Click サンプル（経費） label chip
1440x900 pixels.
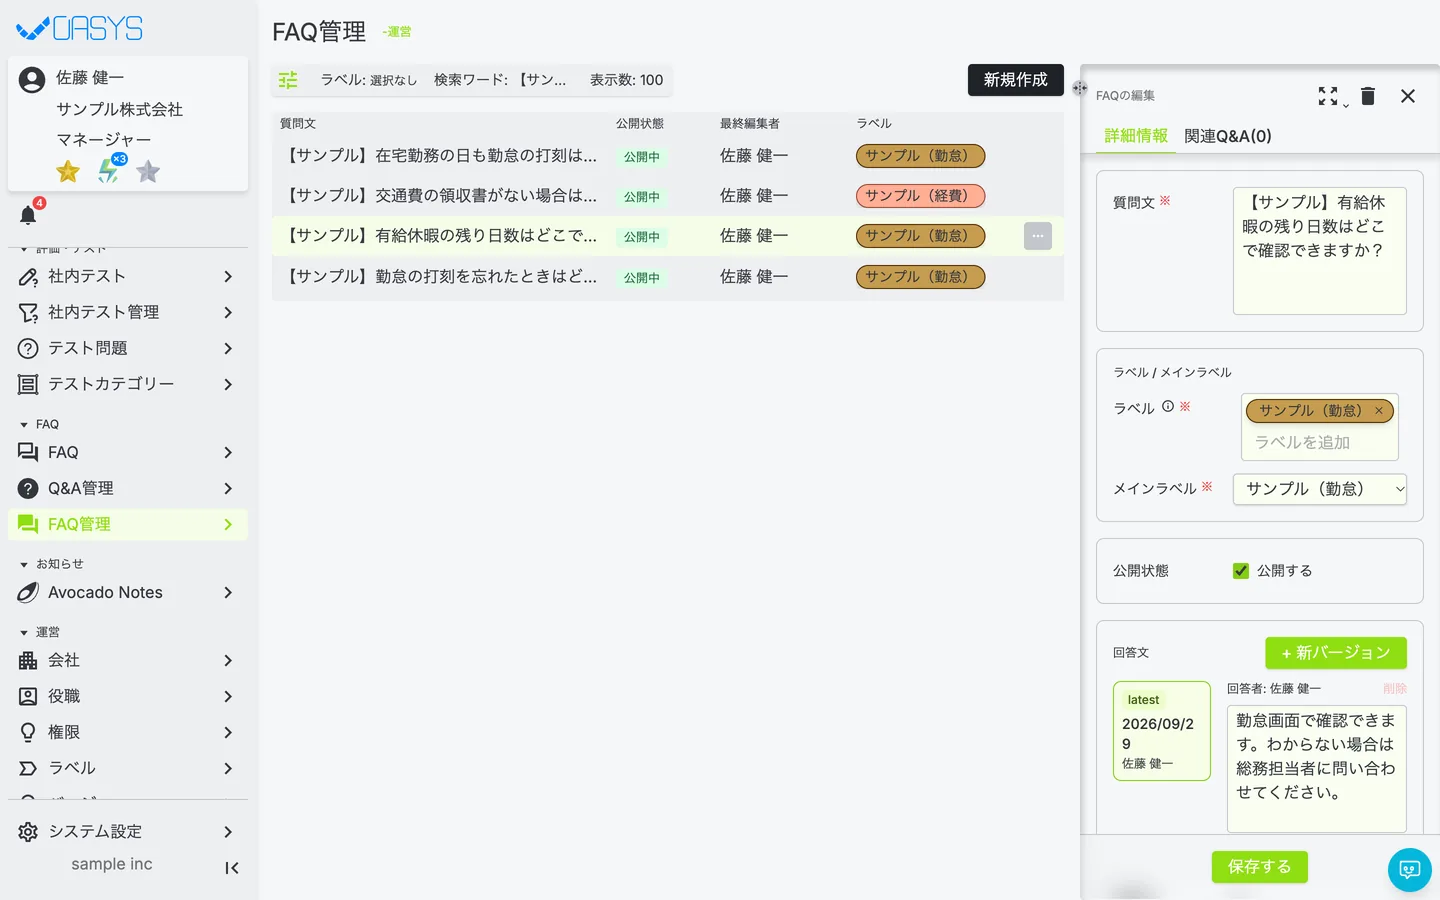(x=921, y=196)
